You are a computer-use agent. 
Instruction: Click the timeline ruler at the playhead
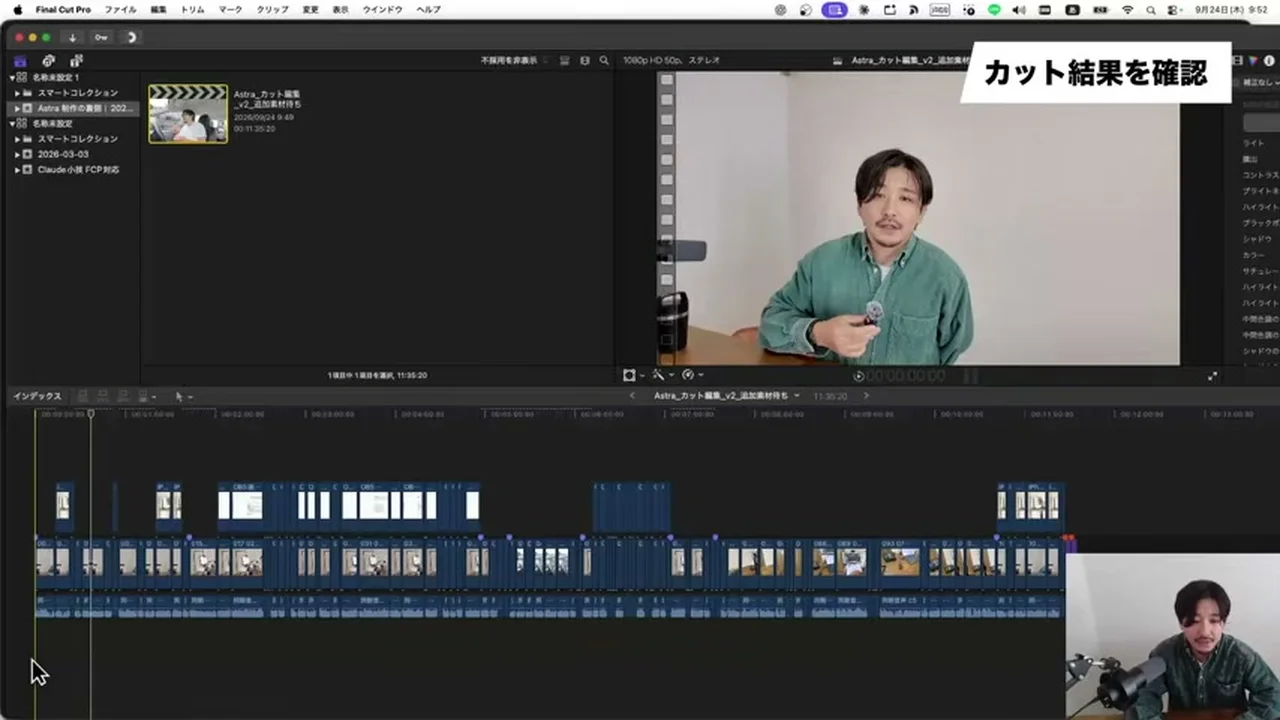[x=90, y=413]
